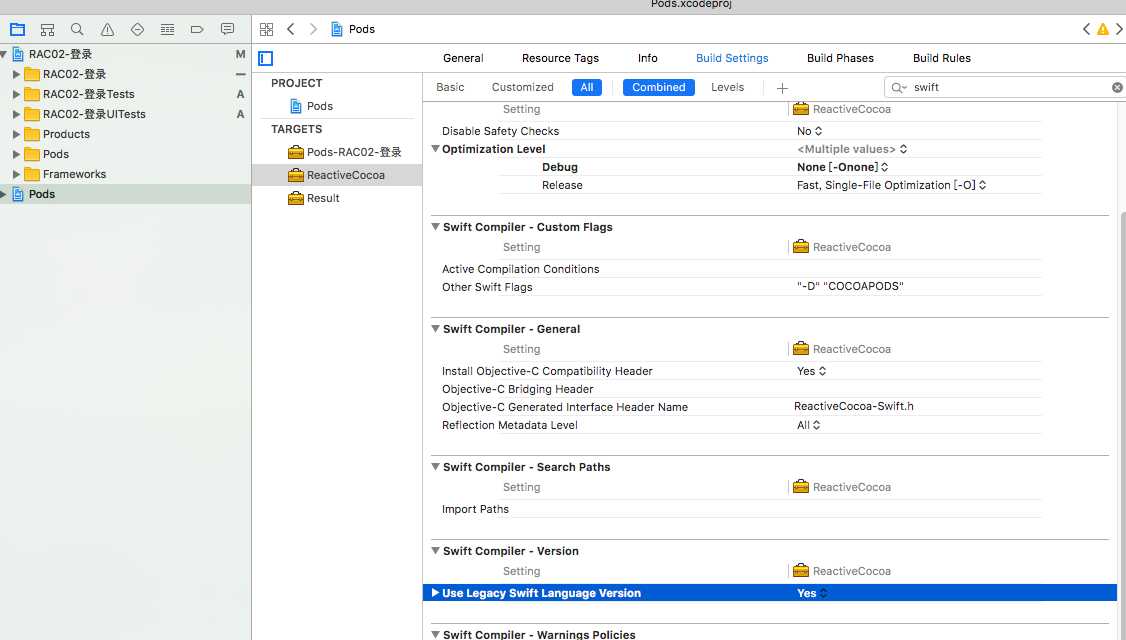Open the Find navigator magnifier icon
This screenshot has height=640, width=1126.
(77, 29)
